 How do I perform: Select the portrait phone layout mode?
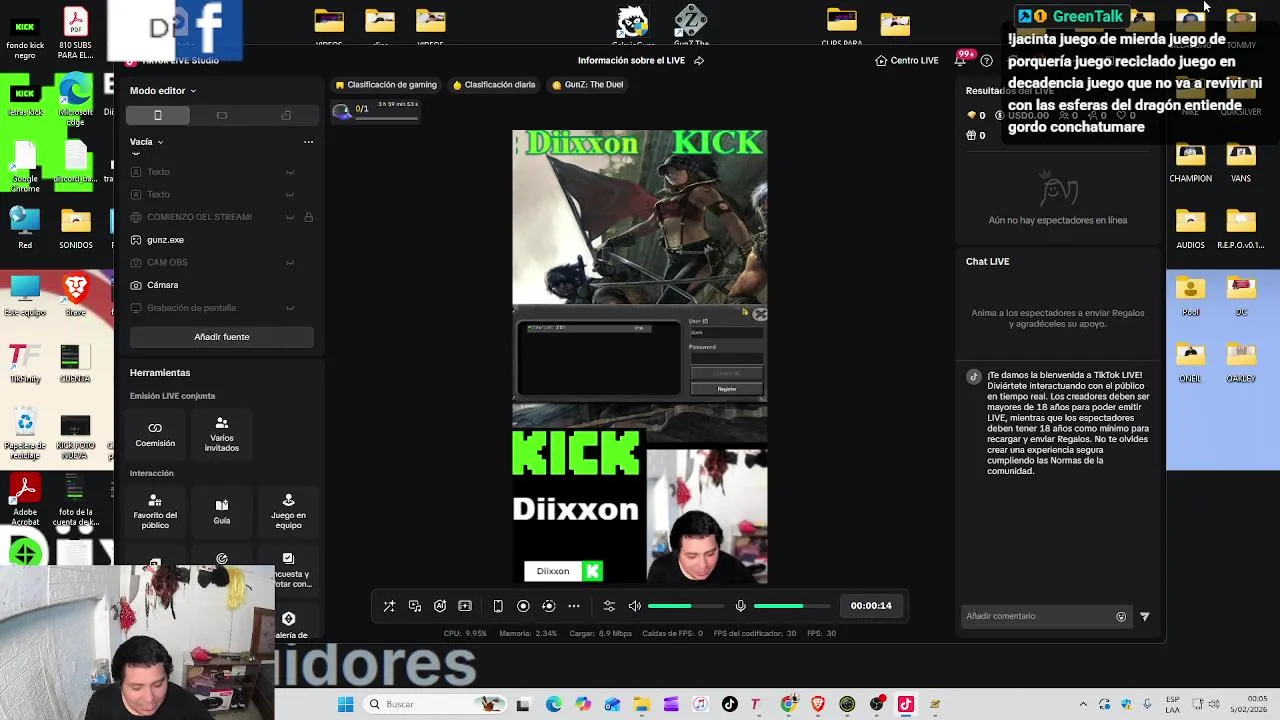pyautogui.click(x=157, y=116)
